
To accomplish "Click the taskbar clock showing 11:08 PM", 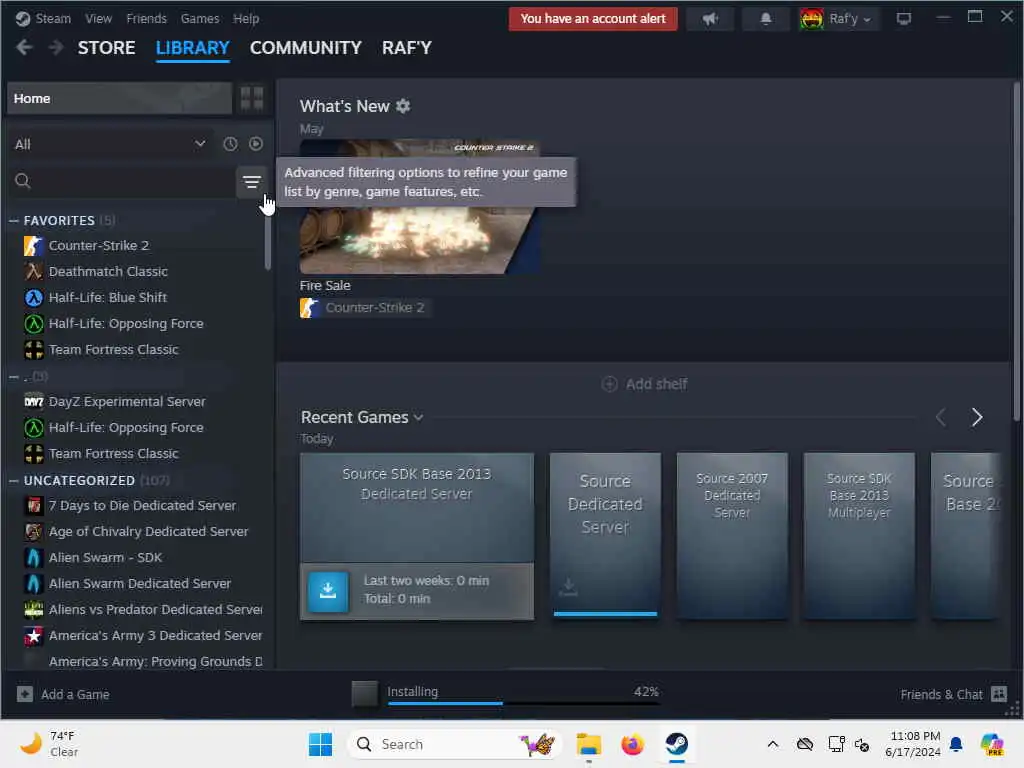I will tap(913, 744).
